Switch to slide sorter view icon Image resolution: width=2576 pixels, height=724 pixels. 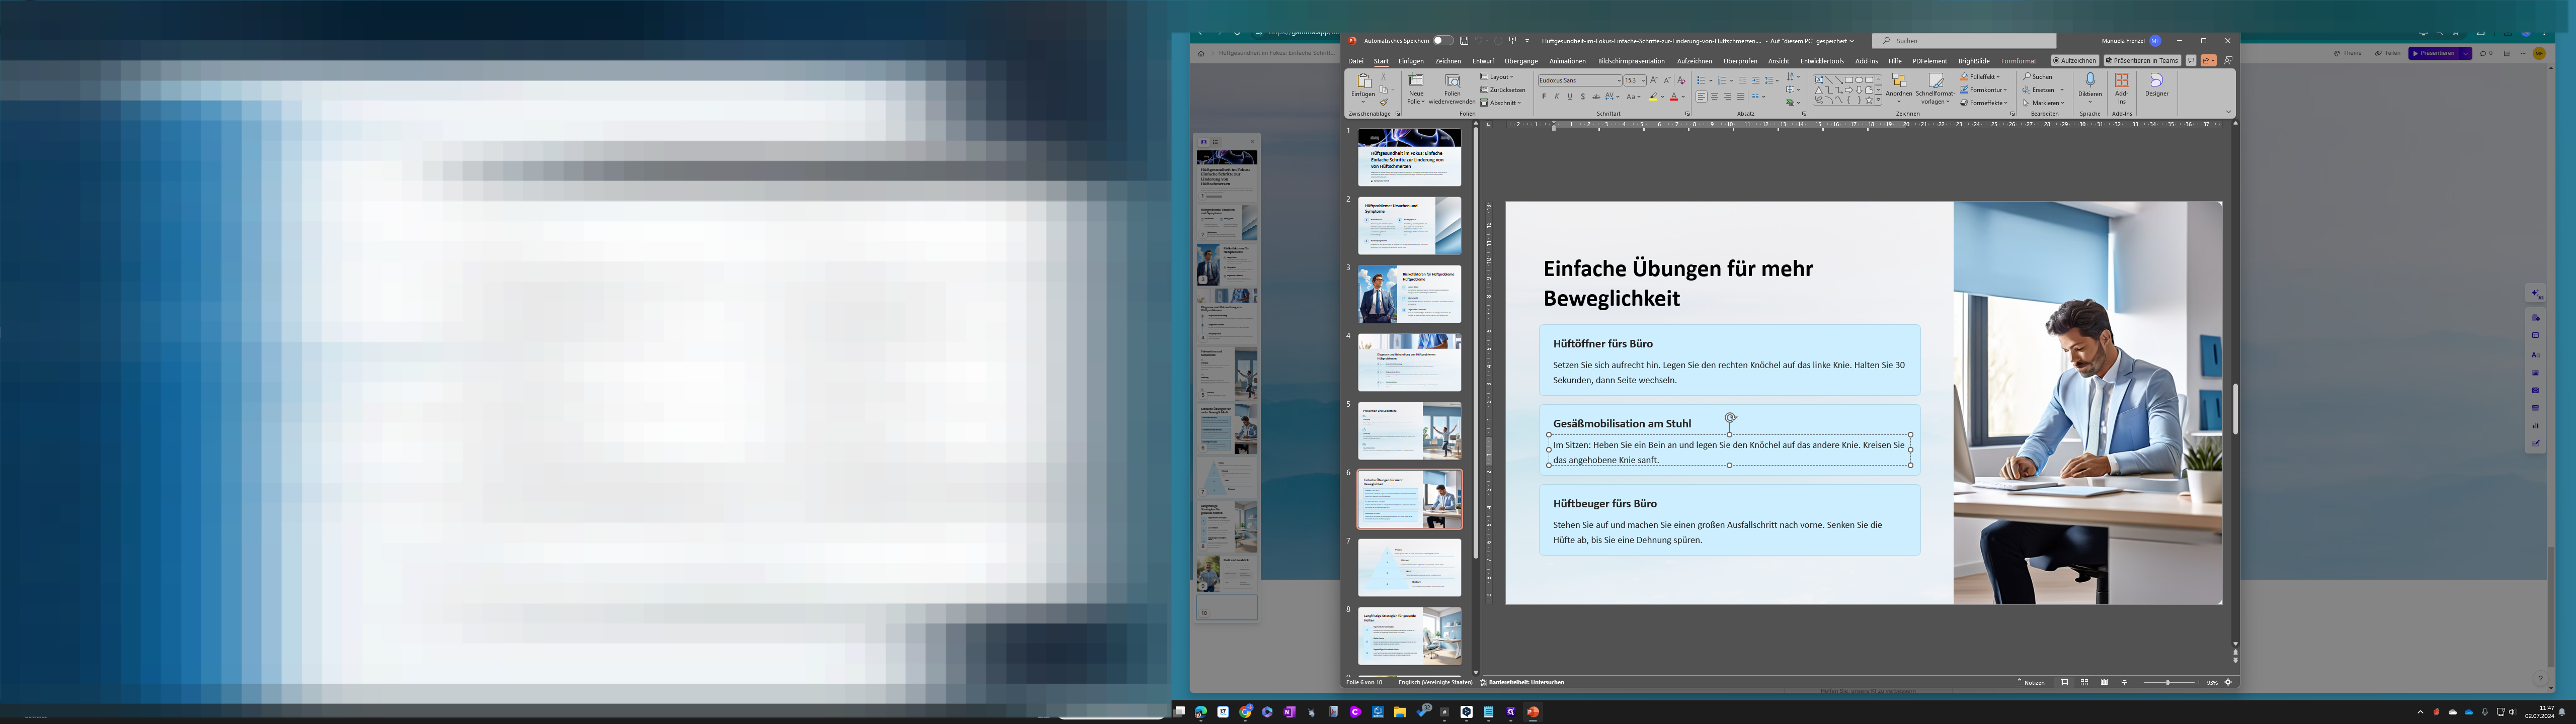(x=2084, y=682)
